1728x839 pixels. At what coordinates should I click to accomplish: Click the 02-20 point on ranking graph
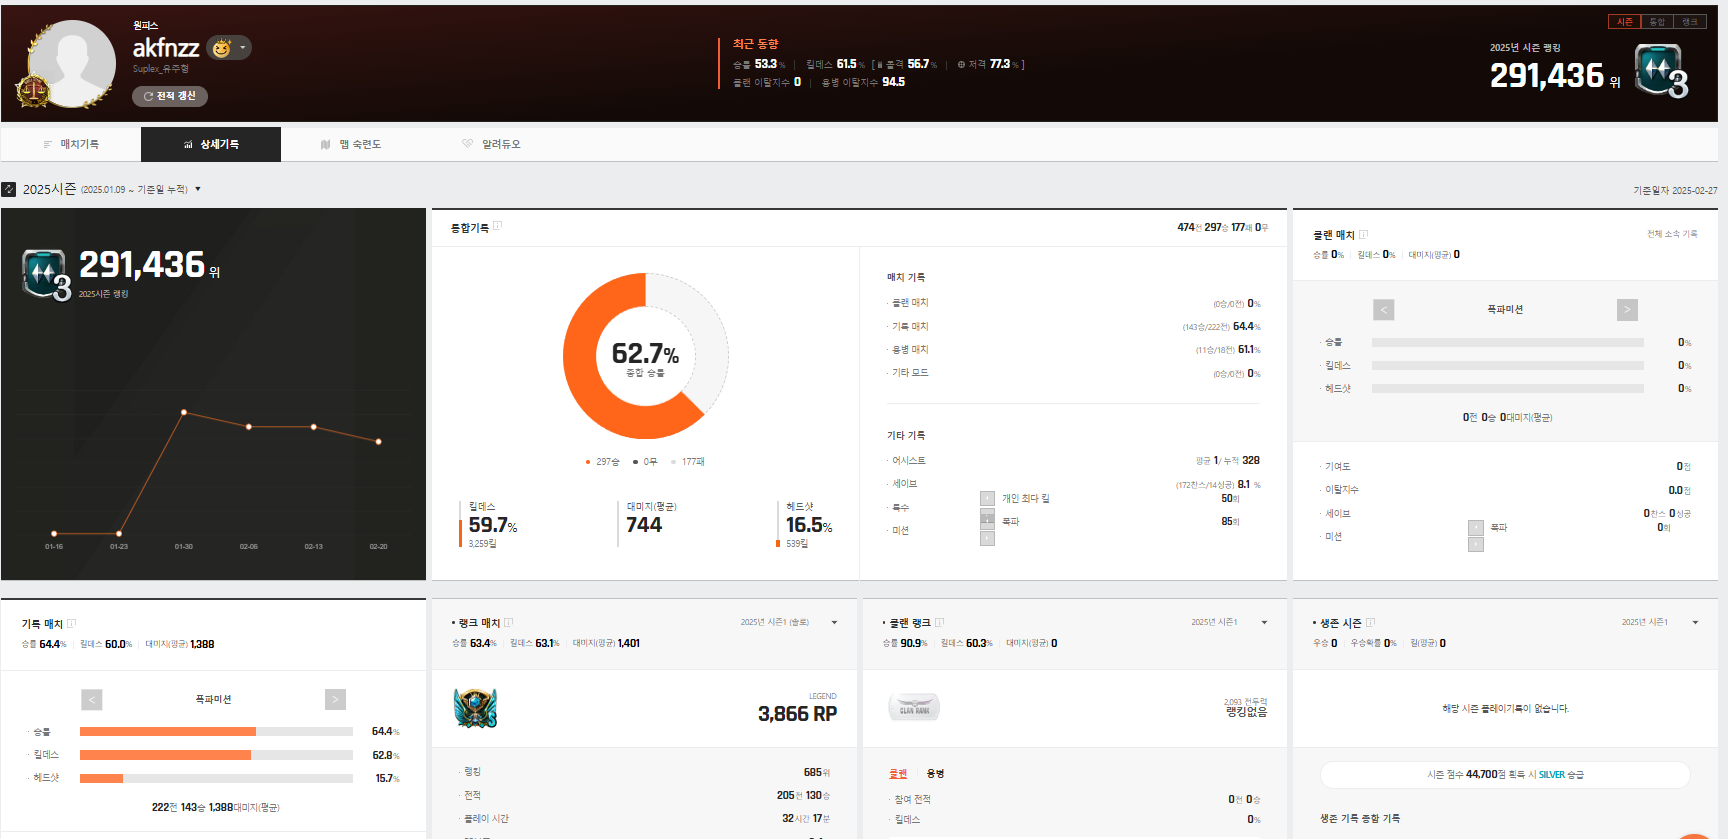(378, 441)
